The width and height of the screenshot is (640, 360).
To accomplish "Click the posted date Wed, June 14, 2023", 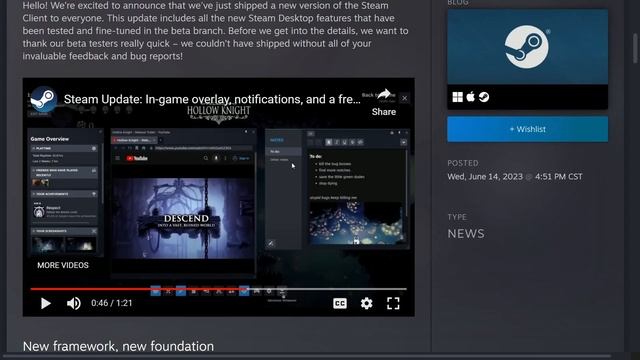I will pos(485,177).
